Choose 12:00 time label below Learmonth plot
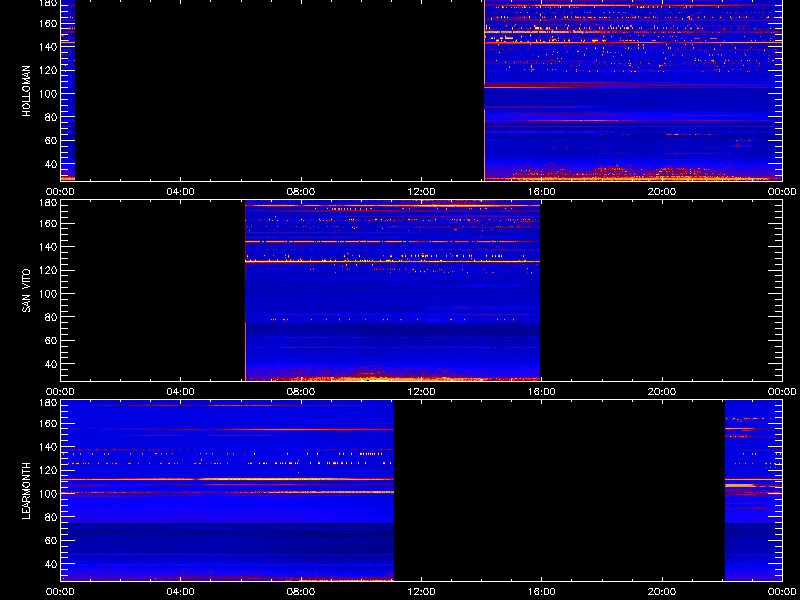 pyautogui.click(x=421, y=592)
